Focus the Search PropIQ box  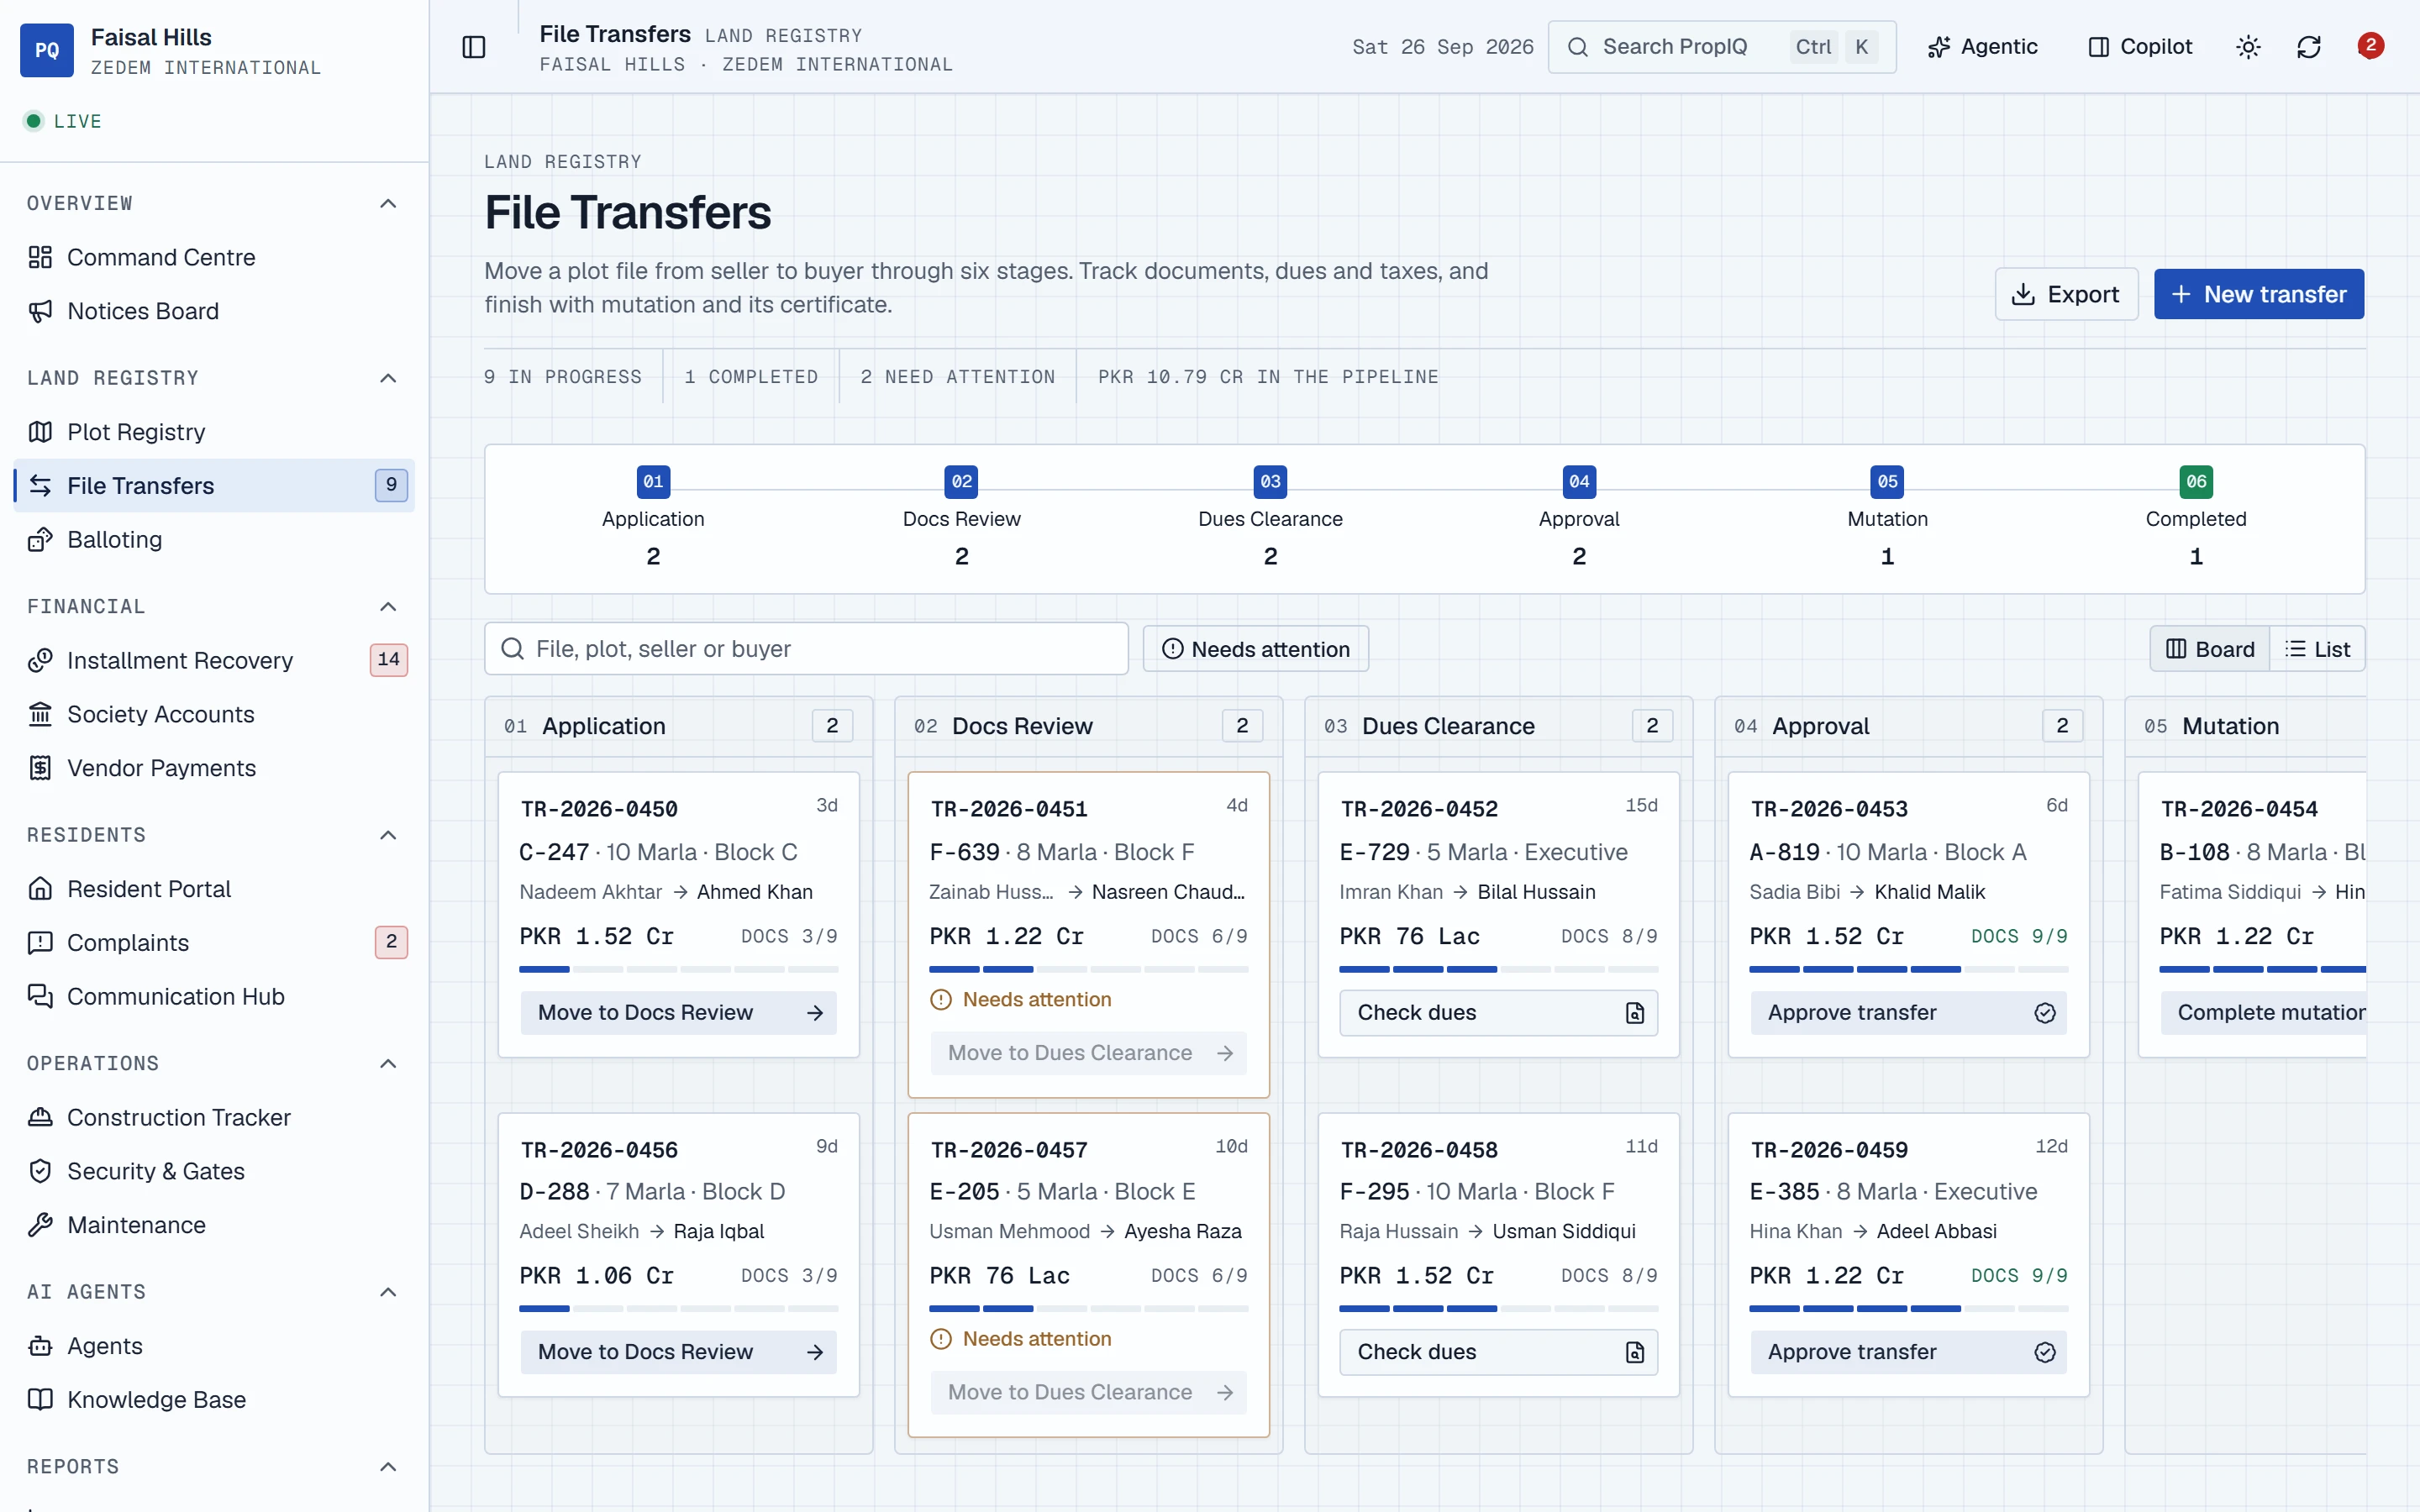pos(1721,47)
